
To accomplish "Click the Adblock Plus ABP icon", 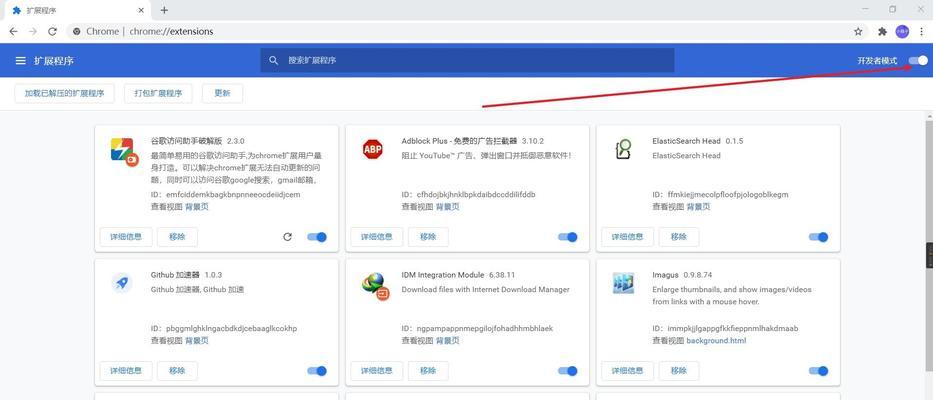I will click(372, 149).
